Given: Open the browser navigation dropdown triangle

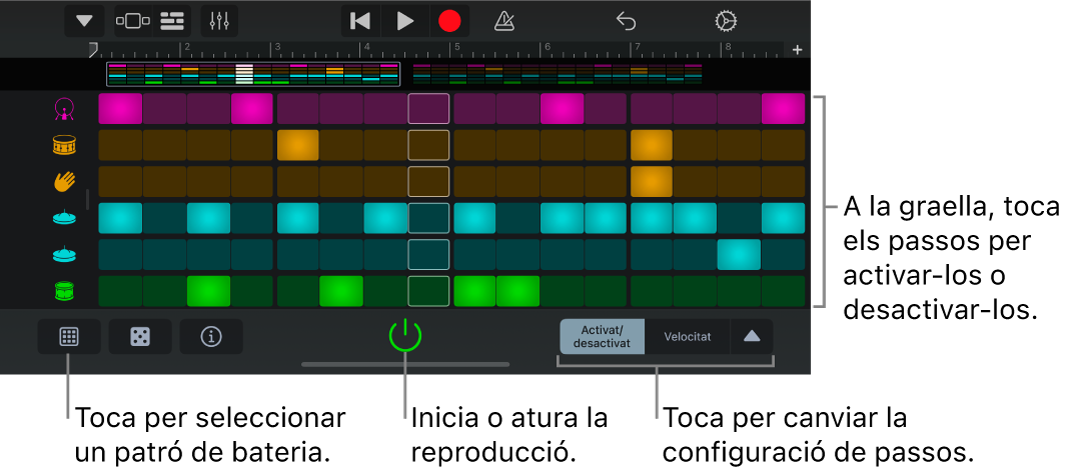Looking at the screenshot, I should point(84,21).
